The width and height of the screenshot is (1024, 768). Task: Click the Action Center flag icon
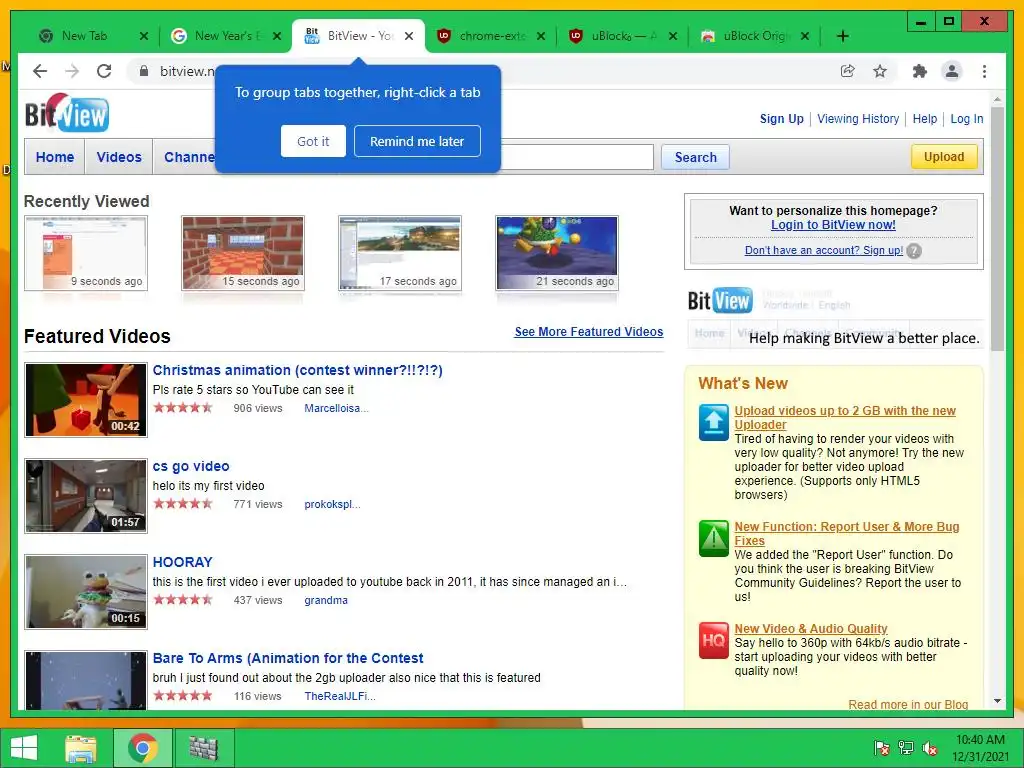[882, 748]
